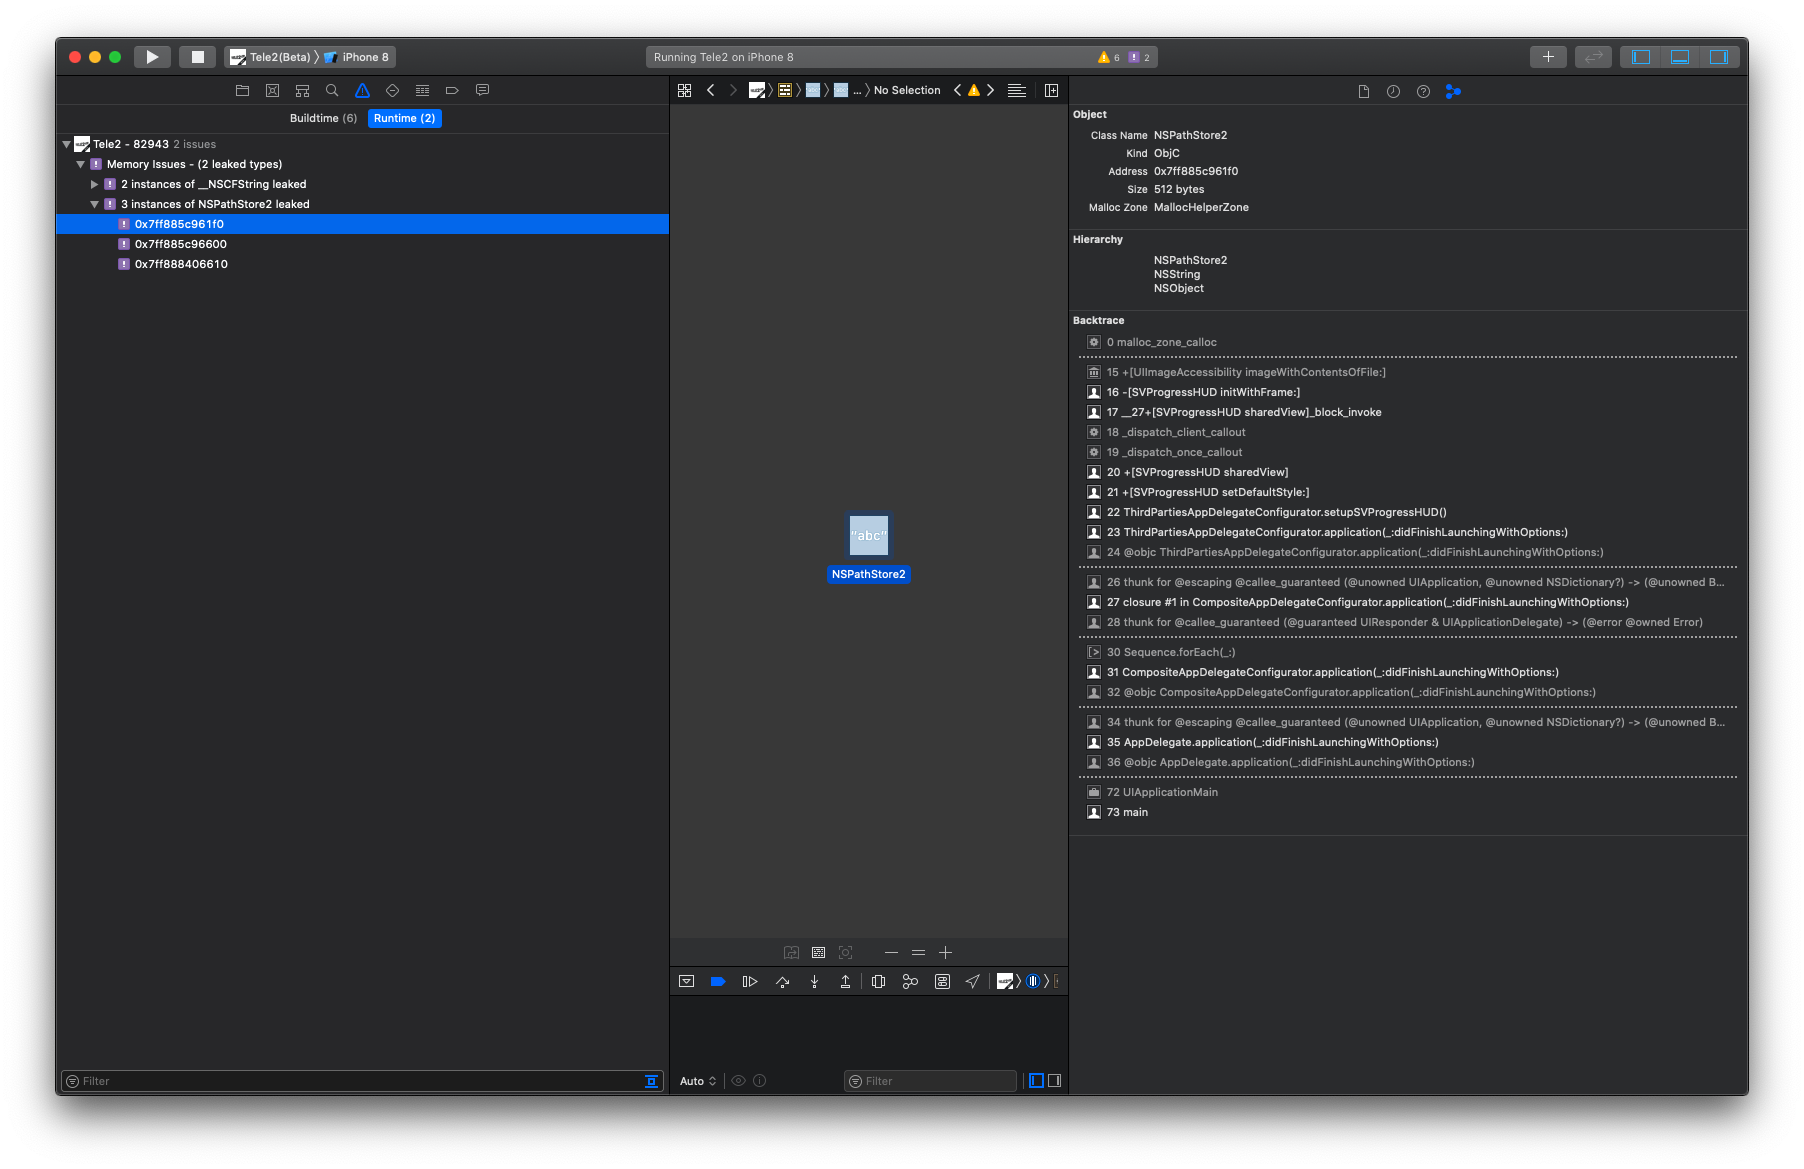Open the Breakpoint navigator icon
This screenshot has width=1804, height=1169.
click(452, 90)
